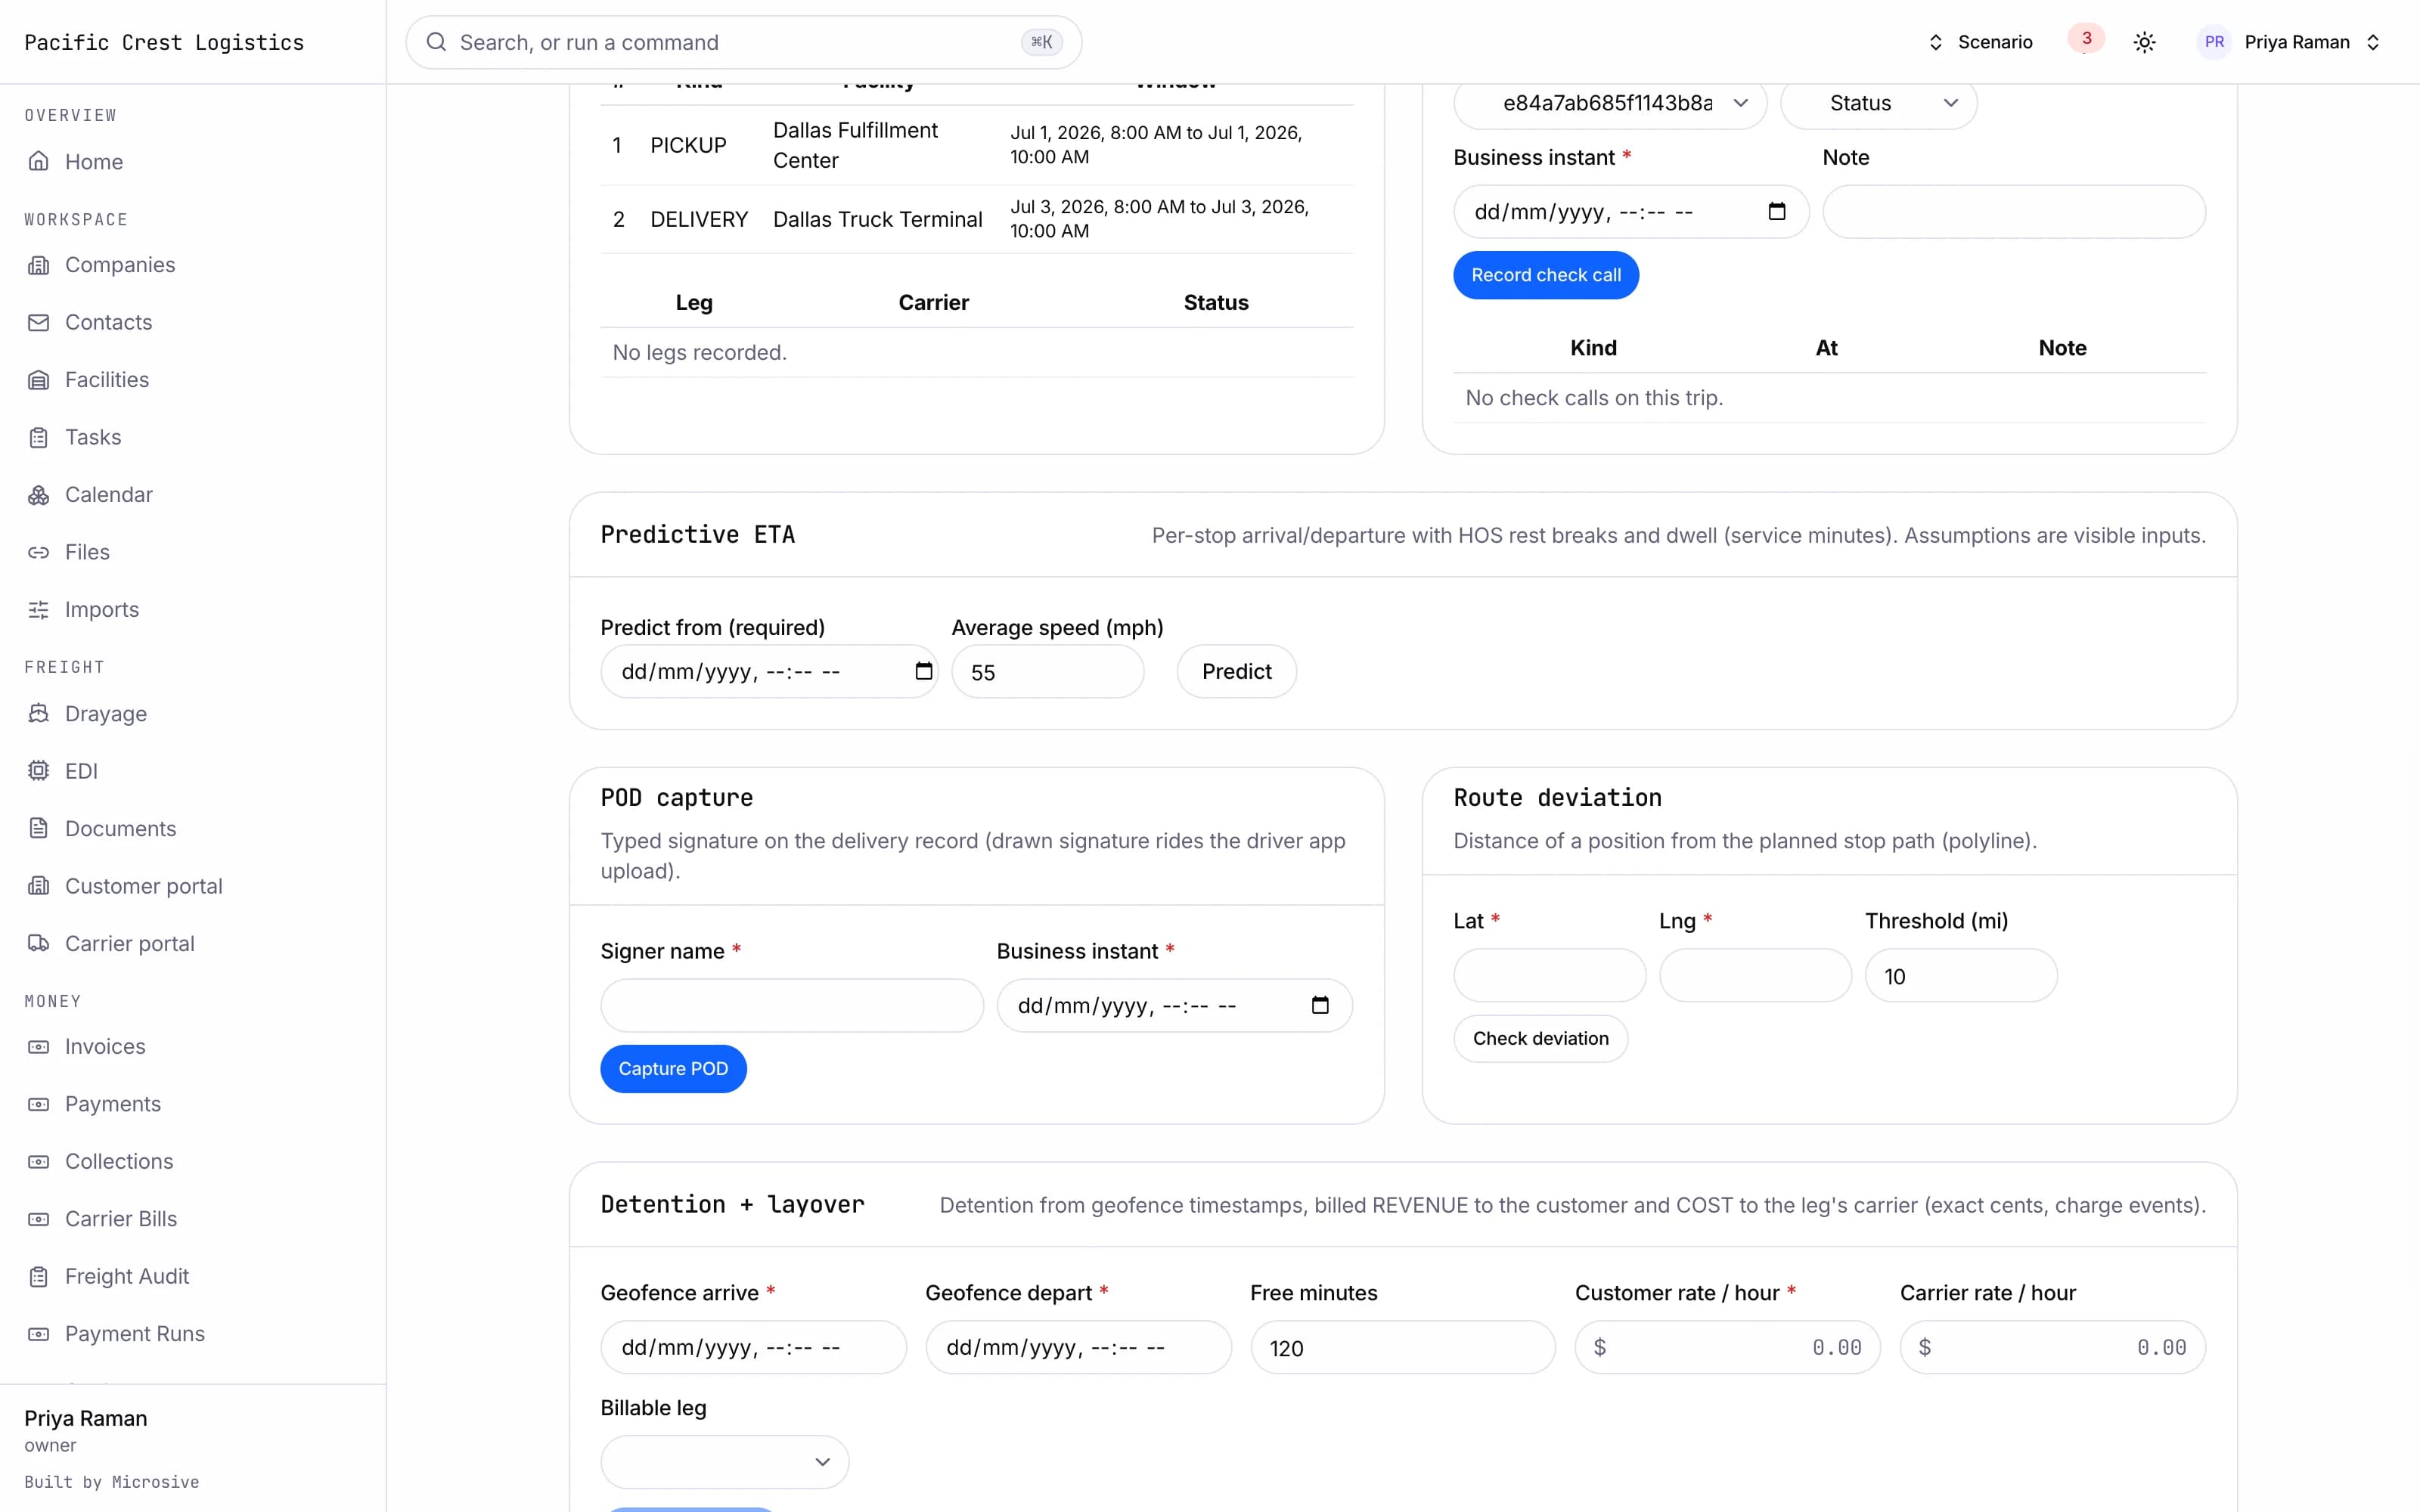Click the Lat input field

tap(1549, 976)
